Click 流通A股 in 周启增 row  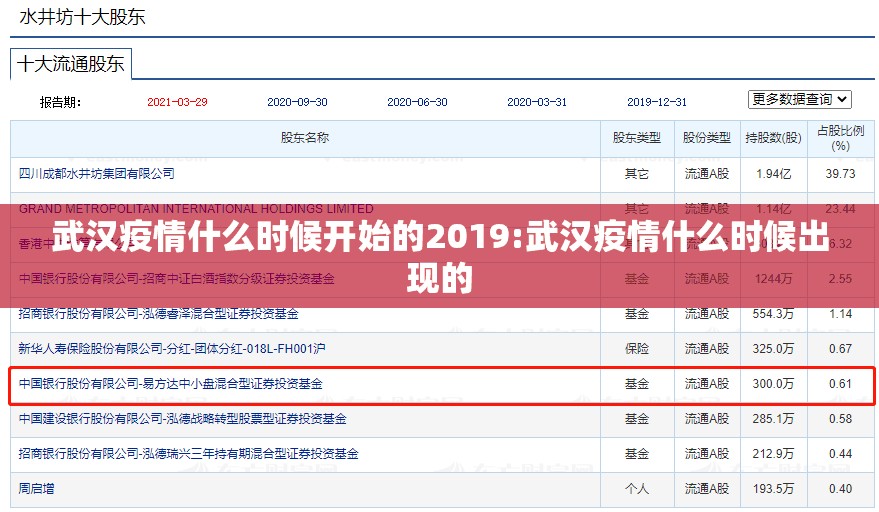coord(707,488)
